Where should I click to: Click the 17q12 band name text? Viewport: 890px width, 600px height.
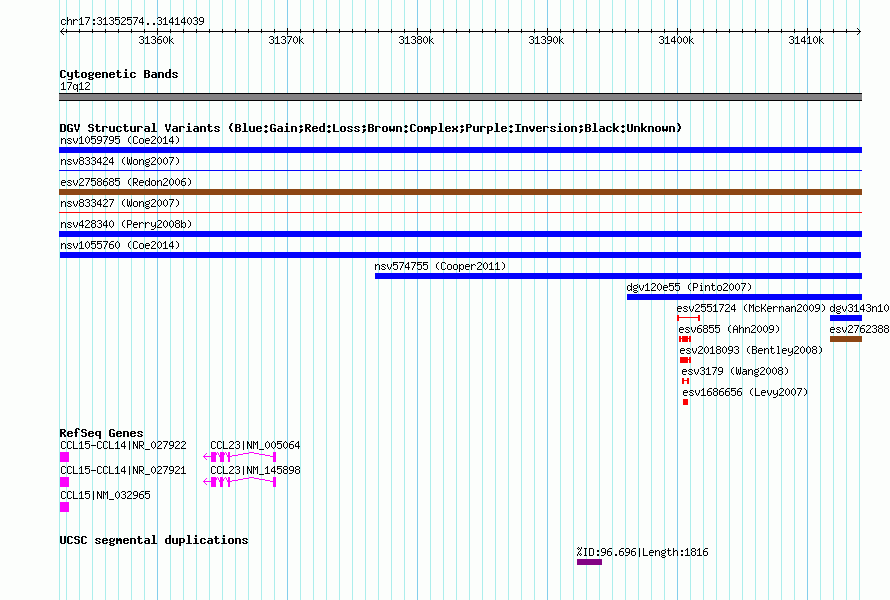(75, 86)
